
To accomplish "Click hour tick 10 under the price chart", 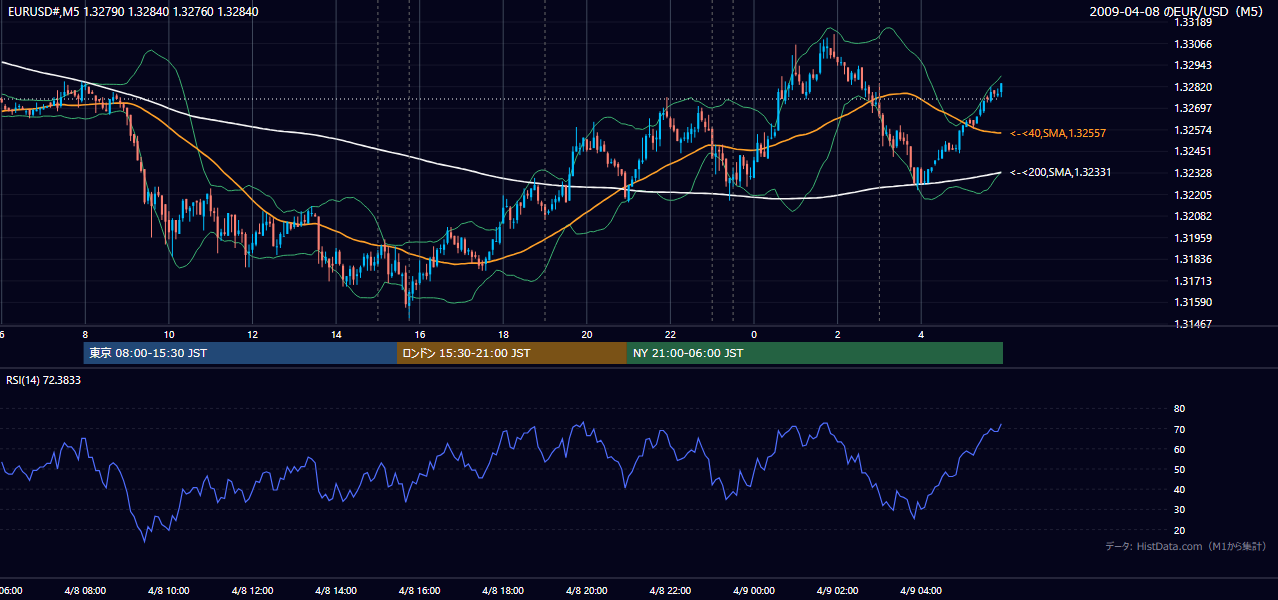I will 169,335.
